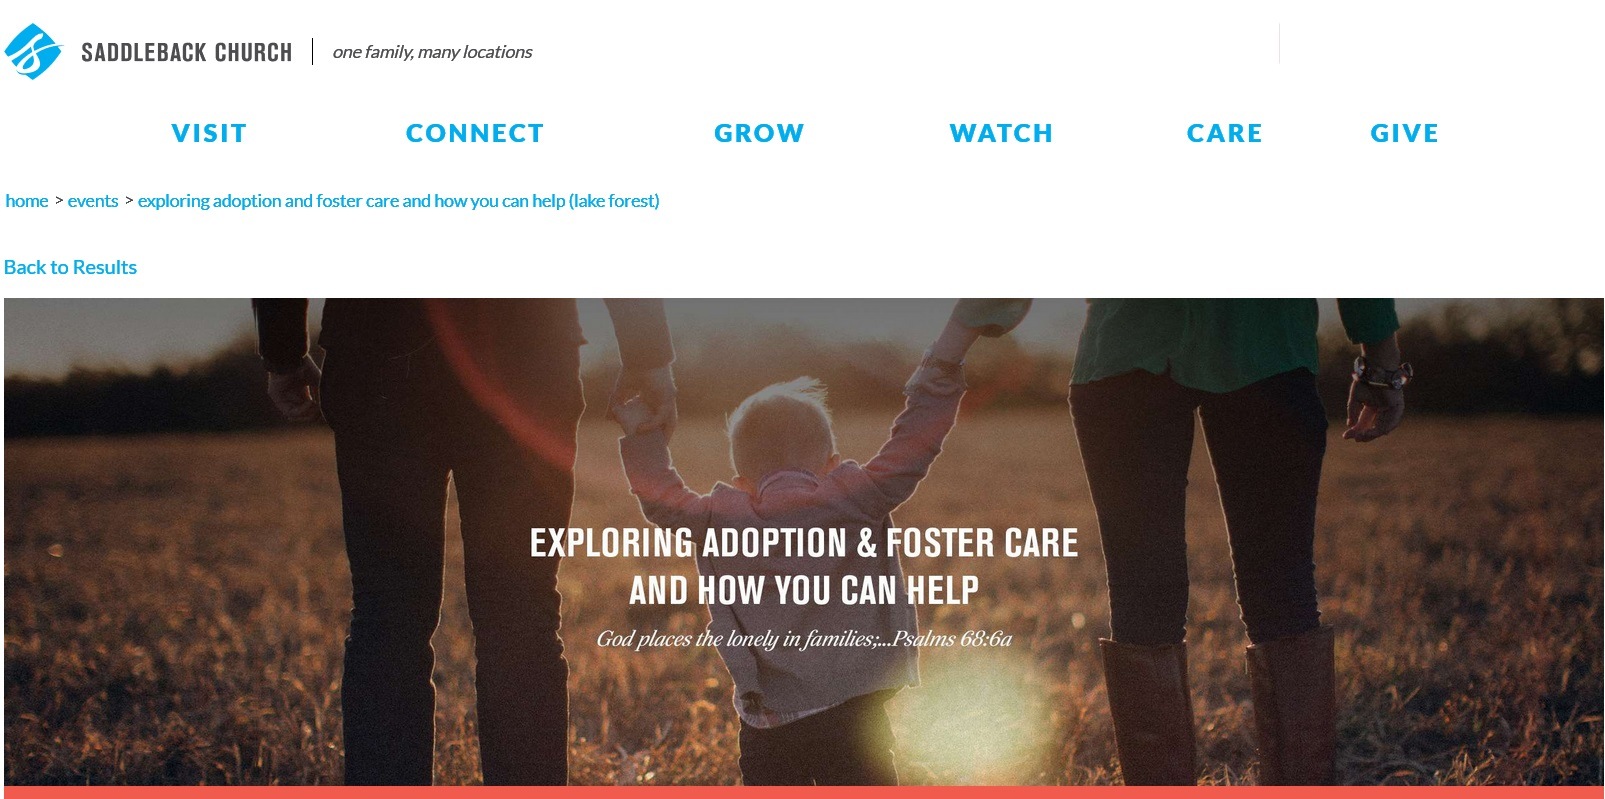Navigate to the events breadcrumb link
The width and height of the screenshot is (1605, 799).
coord(93,201)
